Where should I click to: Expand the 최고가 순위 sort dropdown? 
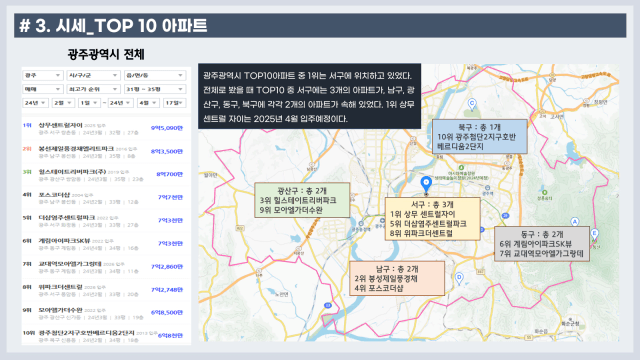[x=93, y=89]
